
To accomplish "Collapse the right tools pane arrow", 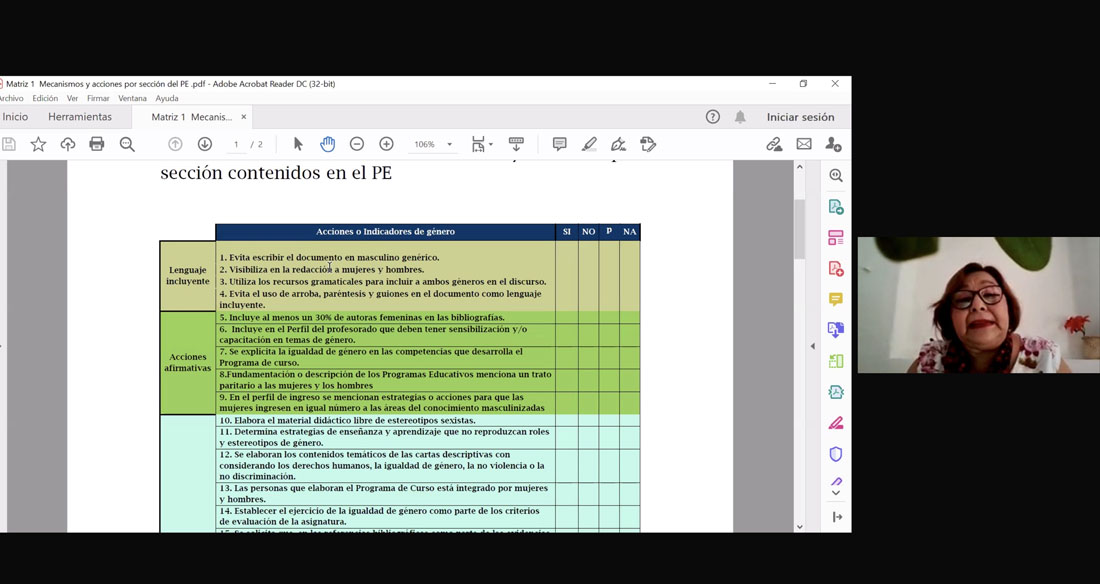I will coord(812,346).
